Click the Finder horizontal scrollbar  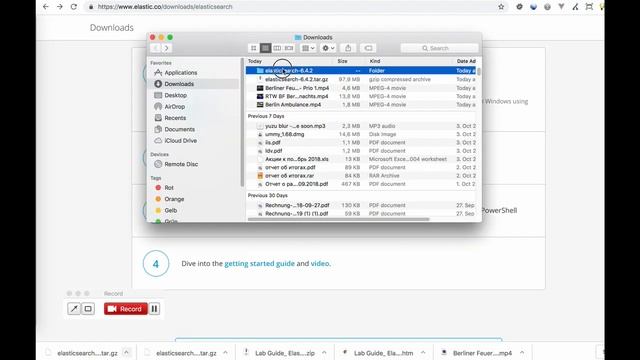click(x=339, y=219)
